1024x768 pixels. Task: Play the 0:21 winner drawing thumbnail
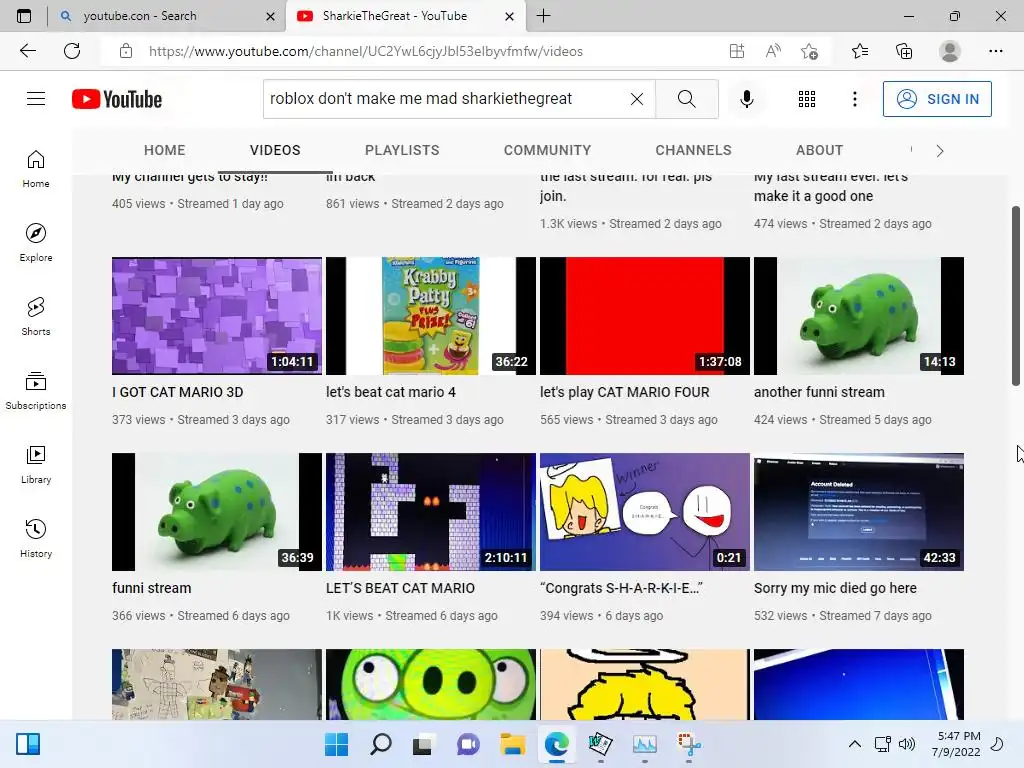coord(645,512)
